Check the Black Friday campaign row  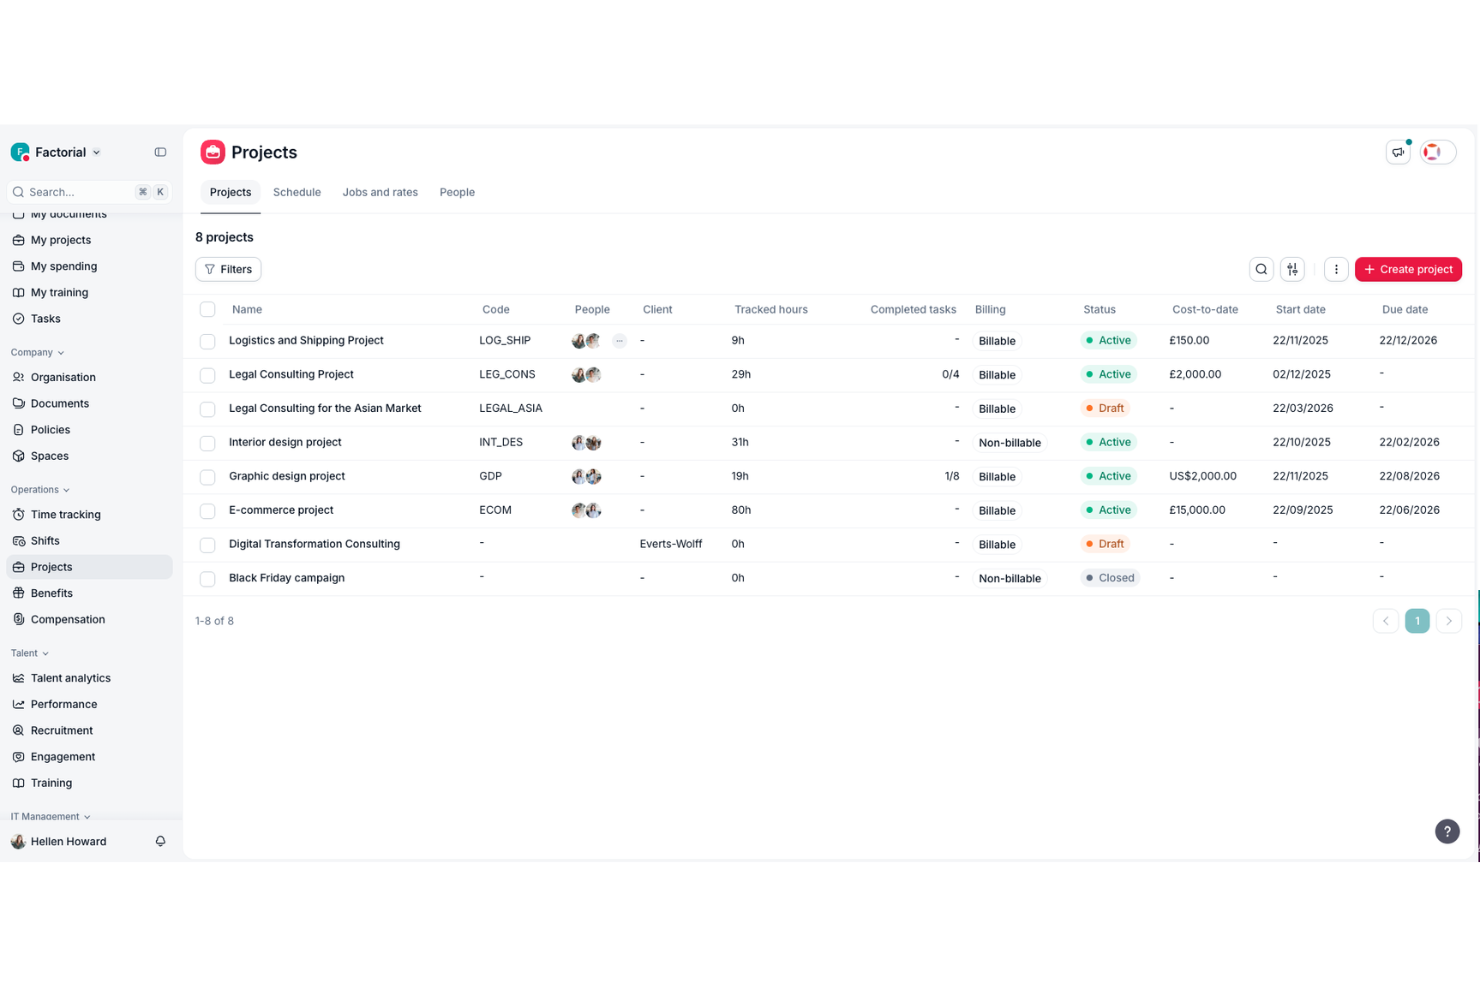207,578
